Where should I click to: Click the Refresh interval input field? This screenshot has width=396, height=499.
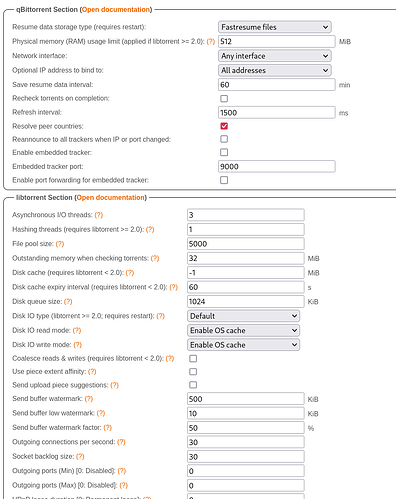click(x=277, y=113)
